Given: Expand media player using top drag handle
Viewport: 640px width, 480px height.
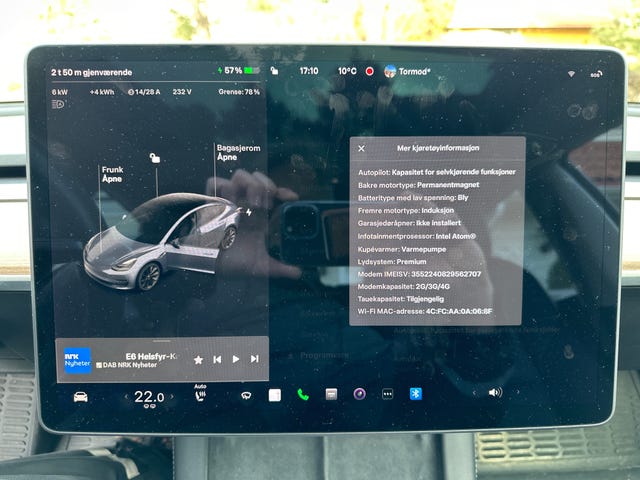Looking at the screenshot, I should point(162,341).
